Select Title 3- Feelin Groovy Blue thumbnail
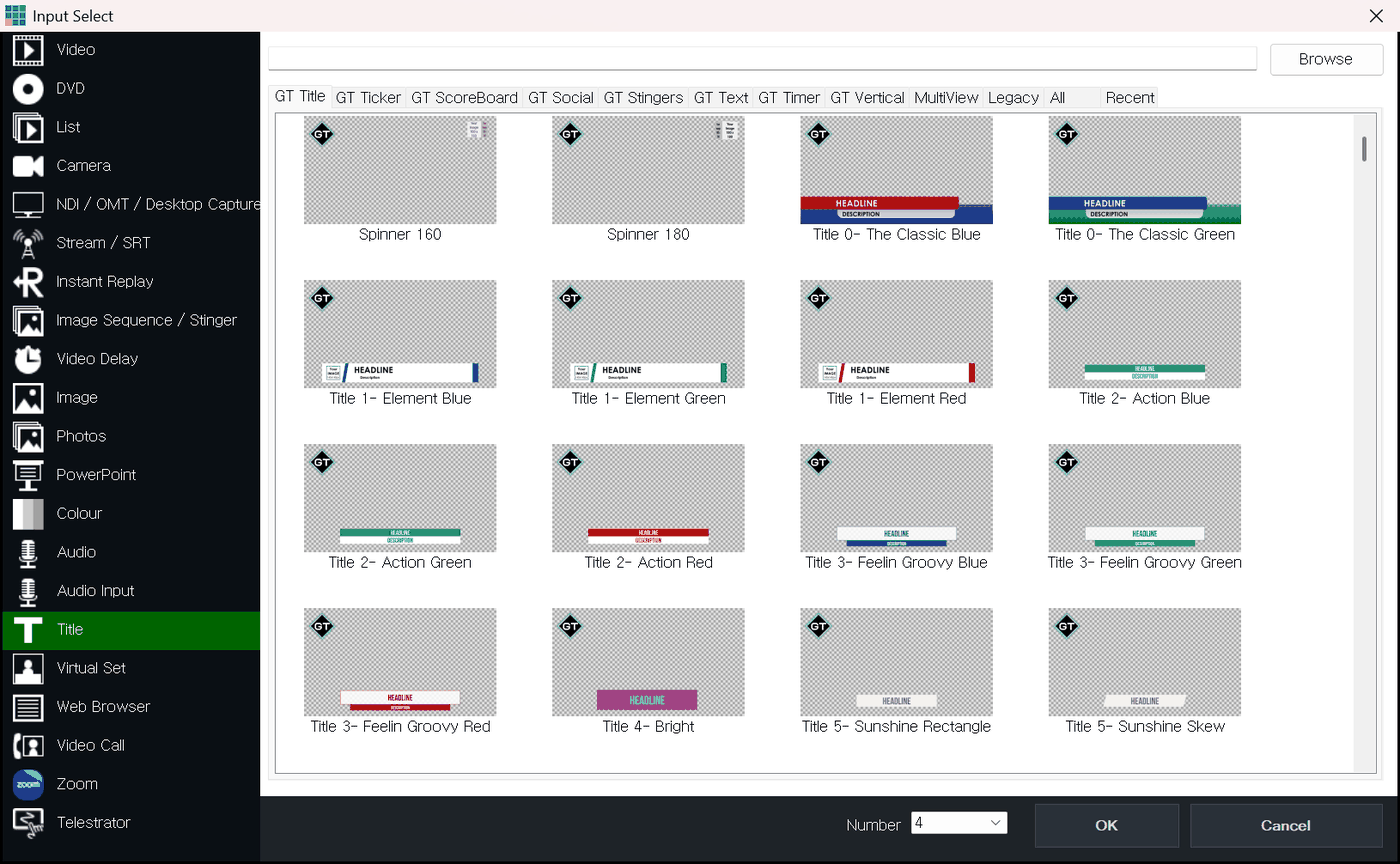Screen dimensions: 1400x864 896,498
